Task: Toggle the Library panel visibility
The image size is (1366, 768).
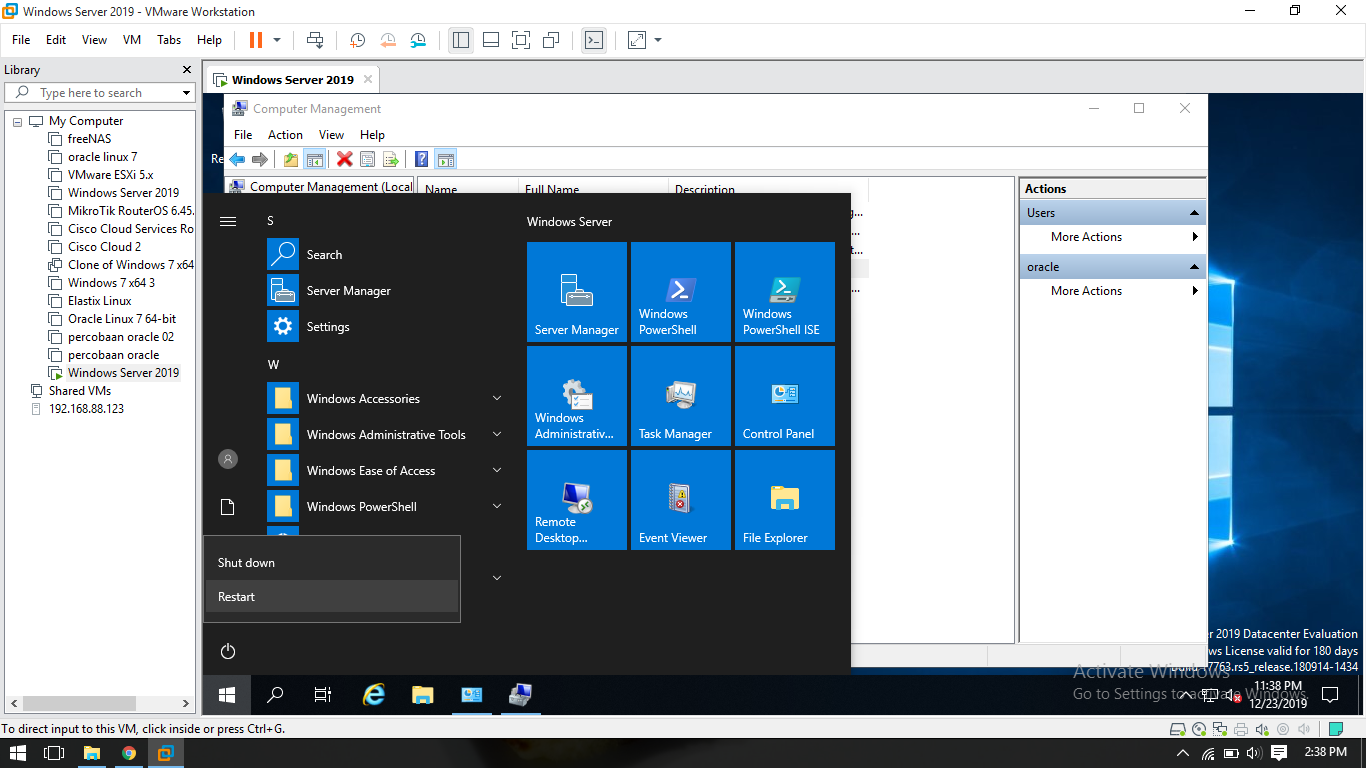Action: coord(460,40)
